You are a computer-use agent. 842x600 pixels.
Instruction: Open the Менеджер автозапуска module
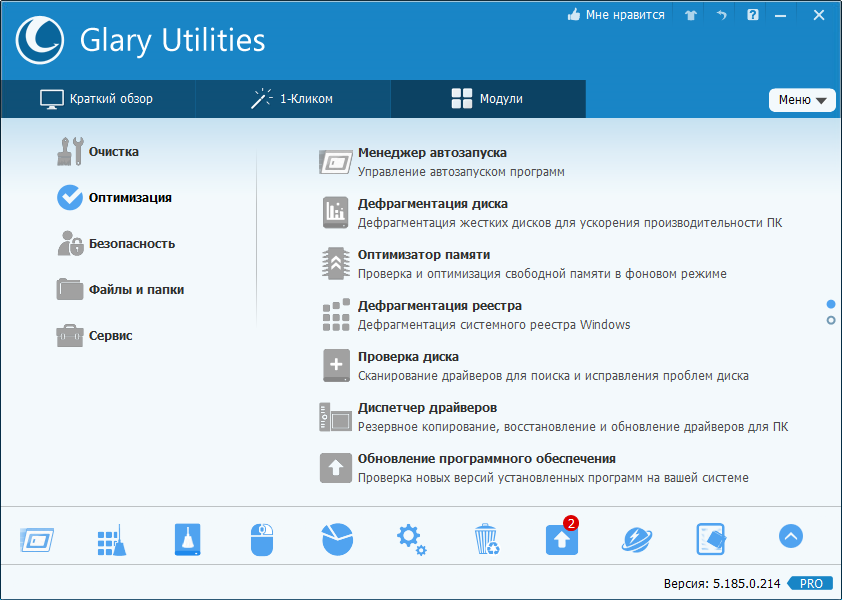(433, 156)
